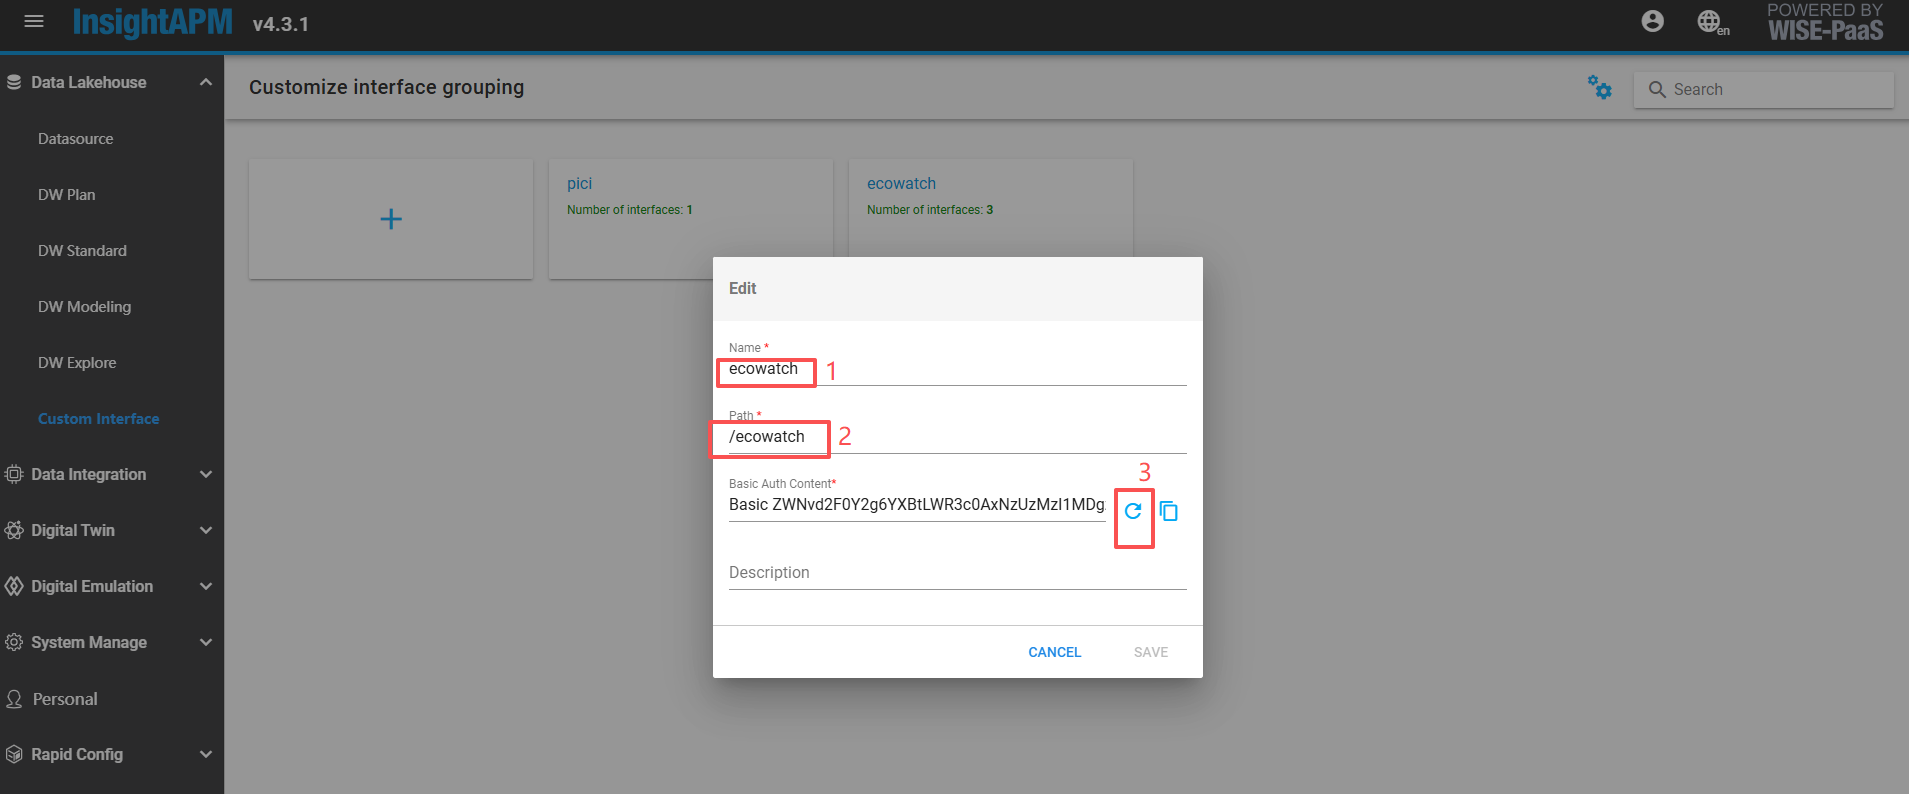Expand the Rapid Config section
Screen dimensions: 1909x794
coord(206,754)
